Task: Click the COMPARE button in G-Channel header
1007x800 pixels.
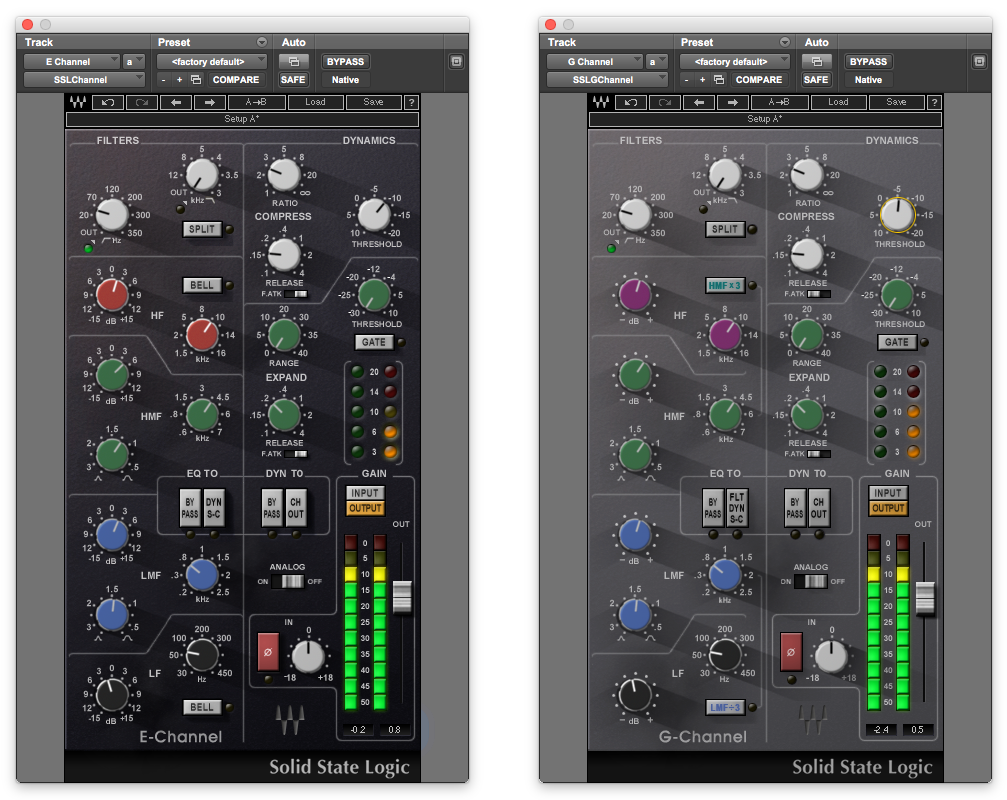Action: [758, 80]
